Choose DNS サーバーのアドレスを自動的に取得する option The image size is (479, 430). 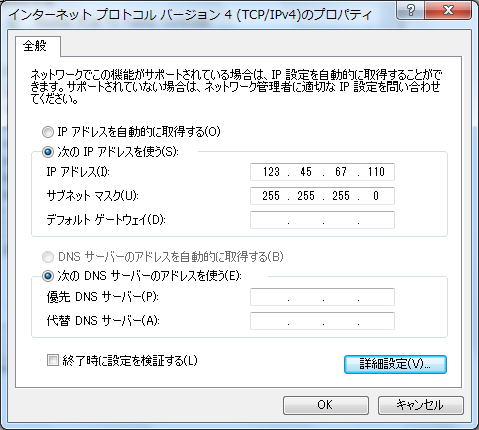click(x=48, y=257)
